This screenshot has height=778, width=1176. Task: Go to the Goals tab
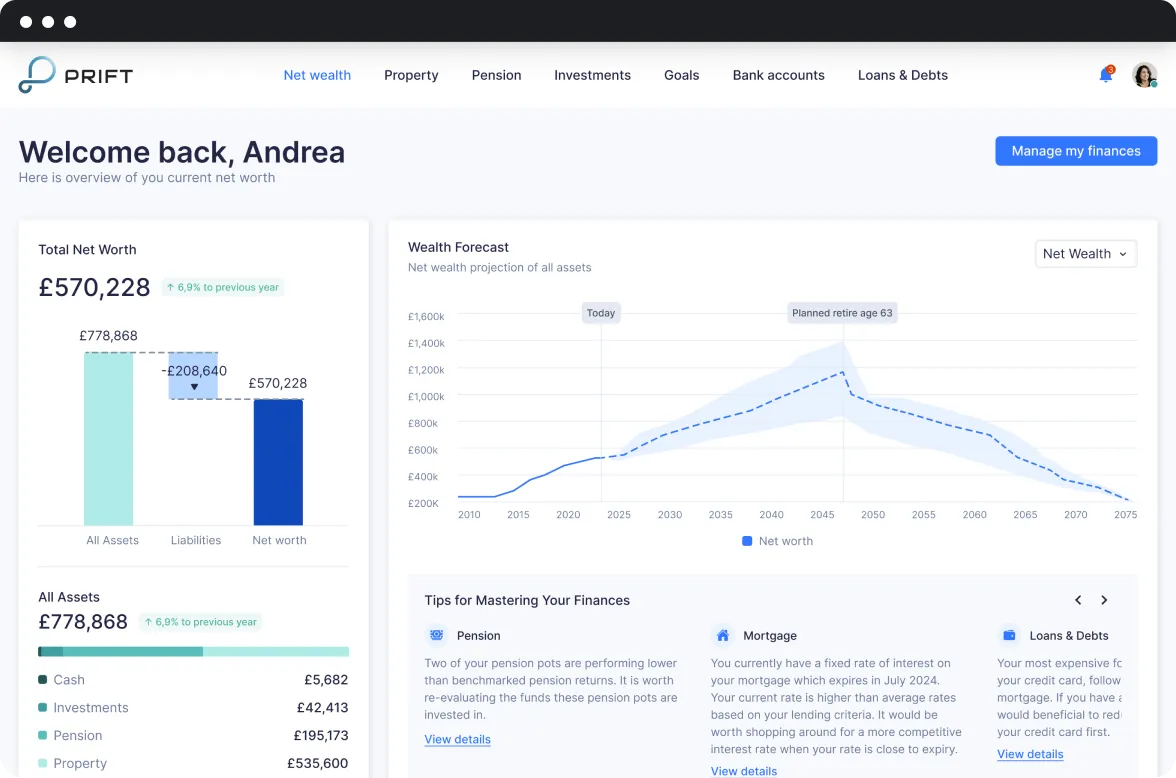[682, 75]
